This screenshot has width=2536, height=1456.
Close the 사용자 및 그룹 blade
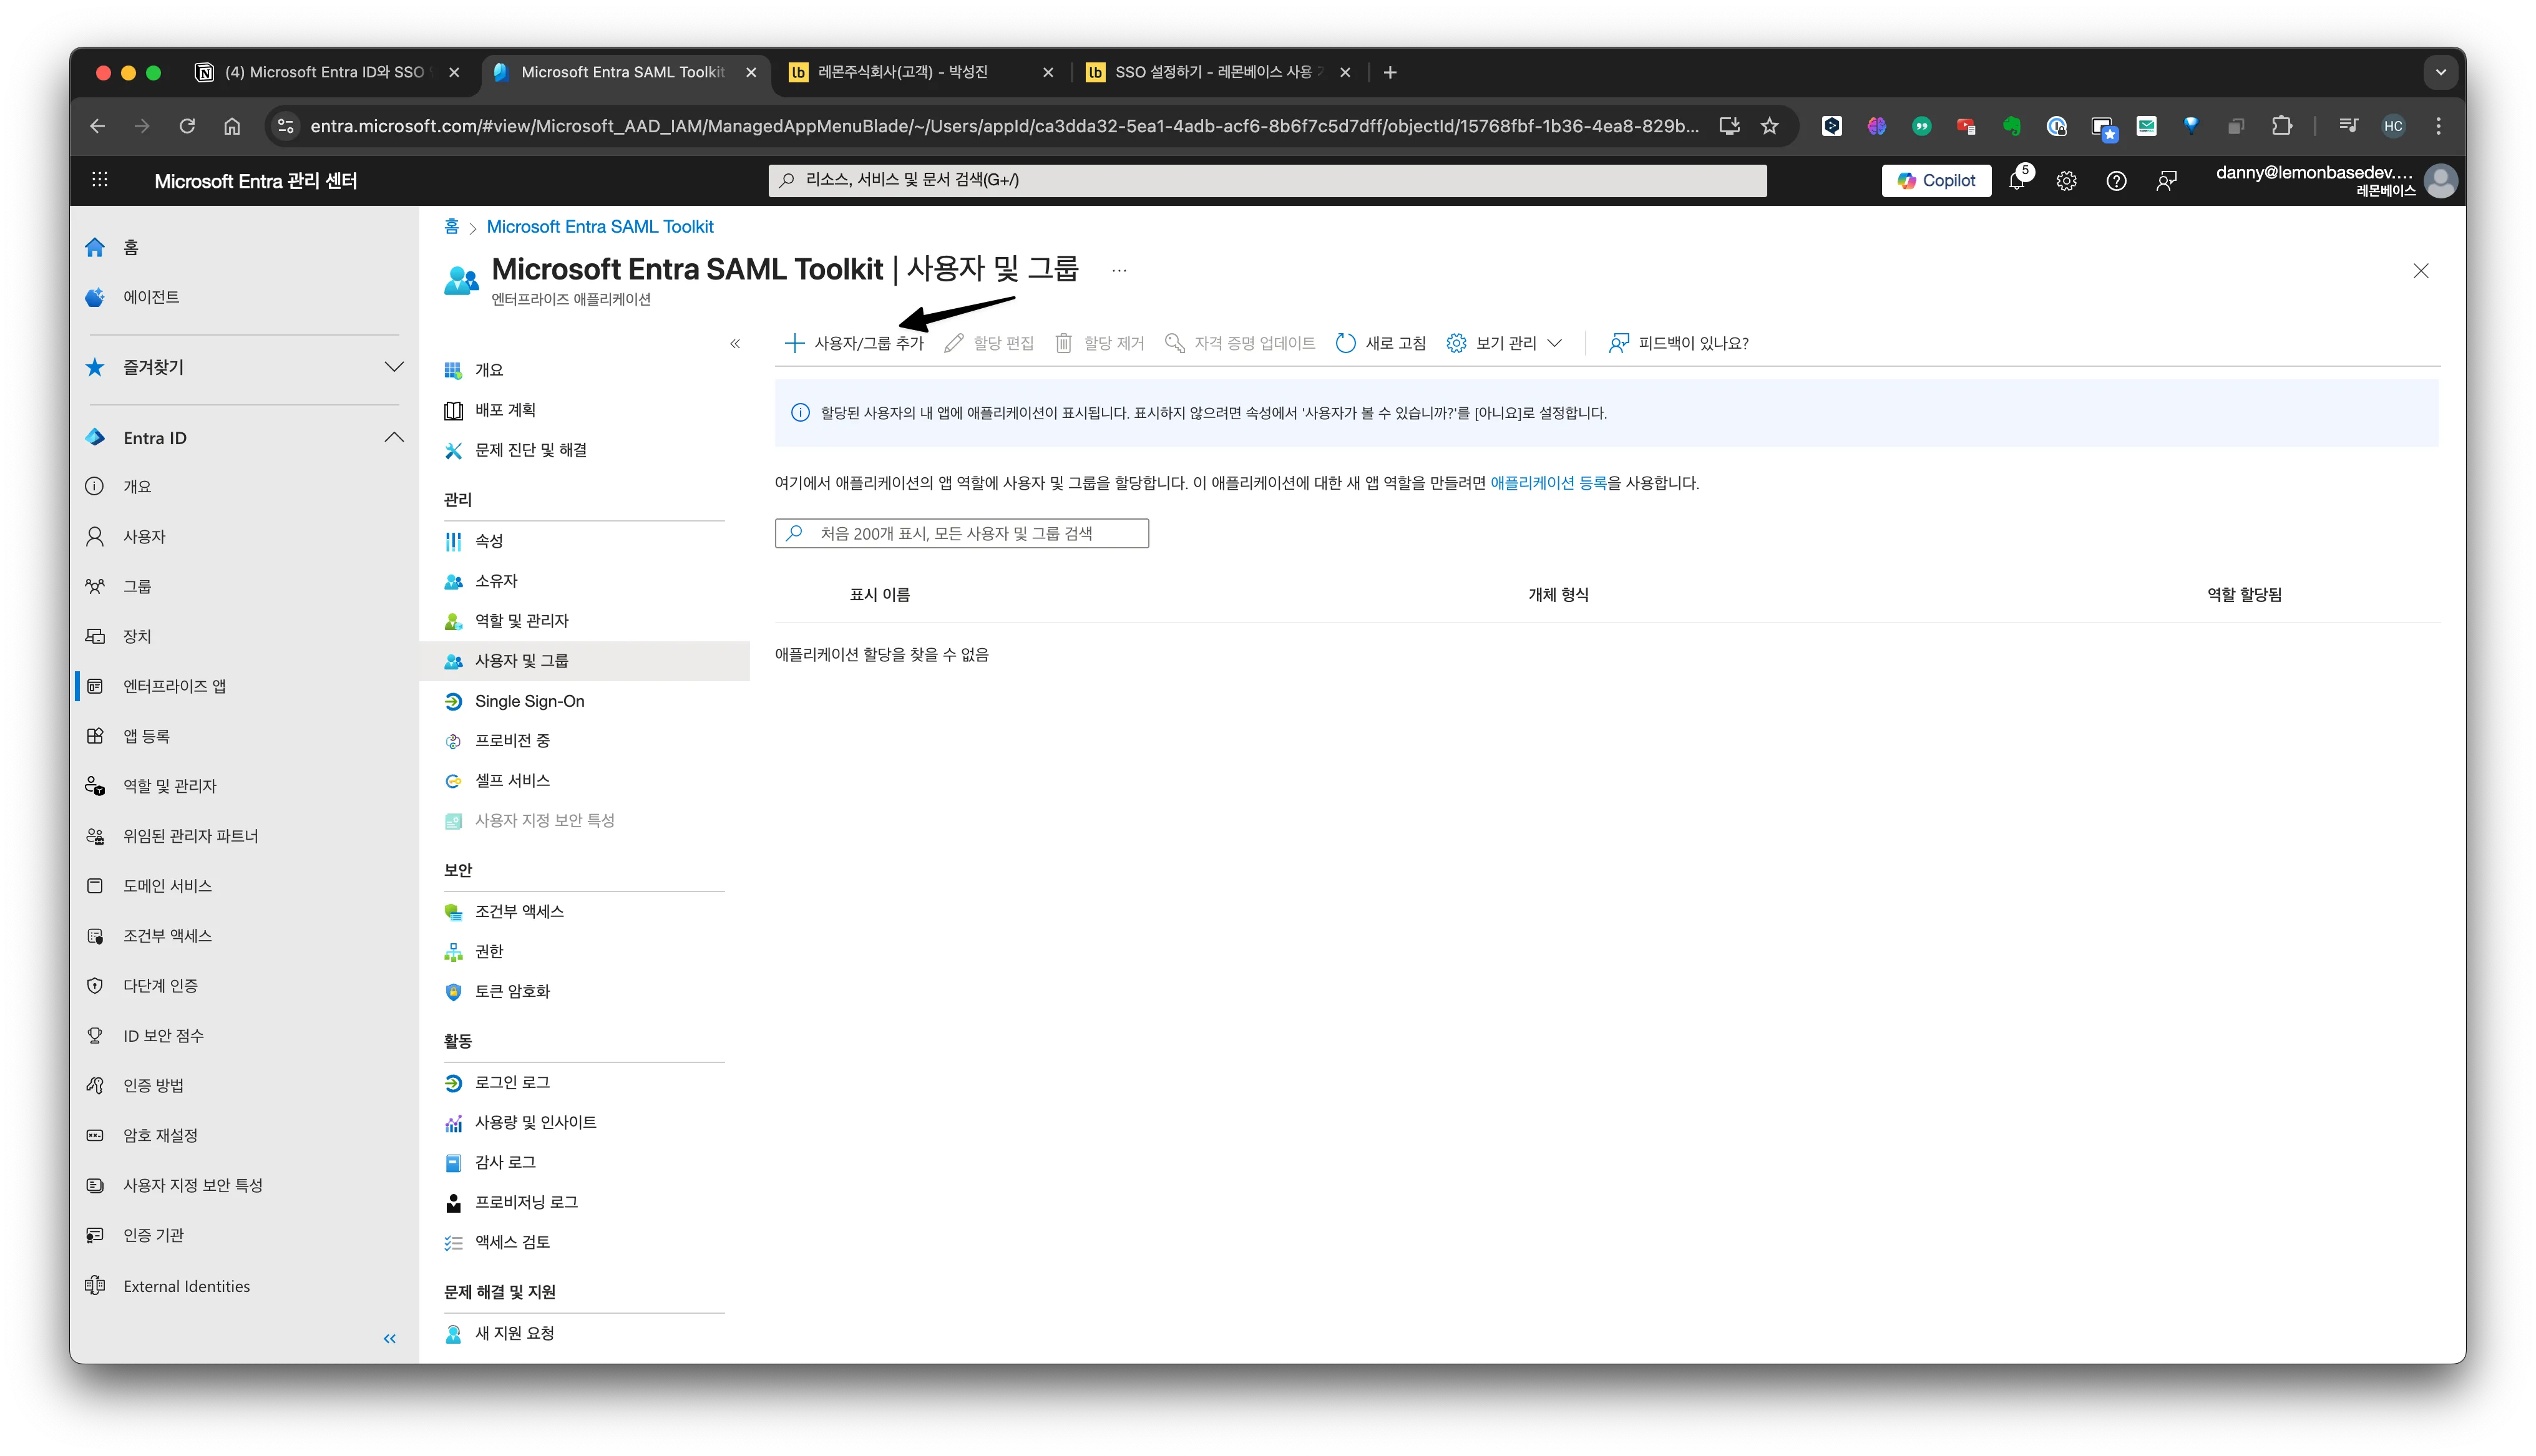pos(2421,271)
